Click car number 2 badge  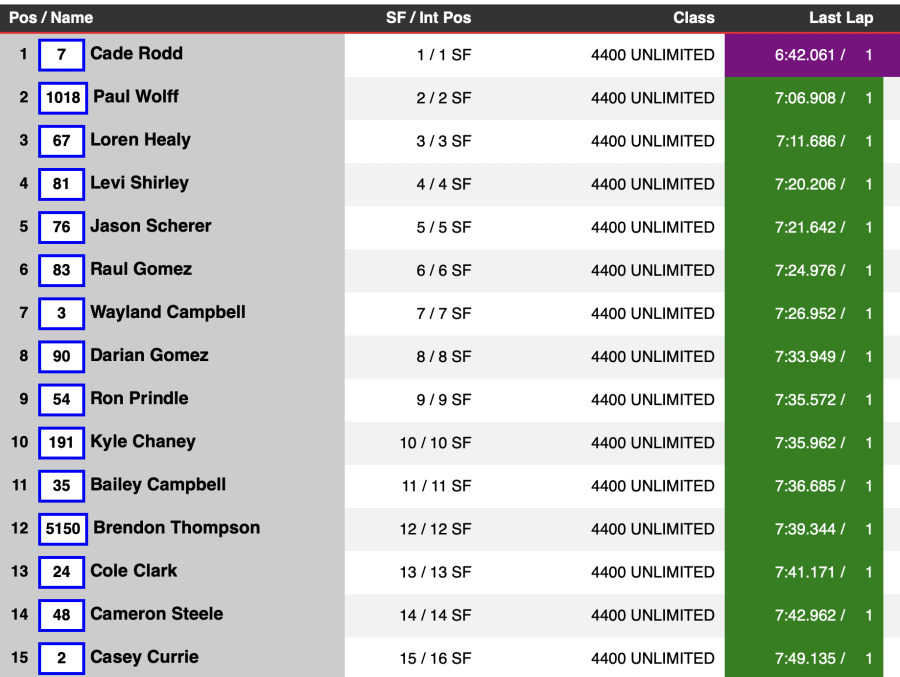61,658
